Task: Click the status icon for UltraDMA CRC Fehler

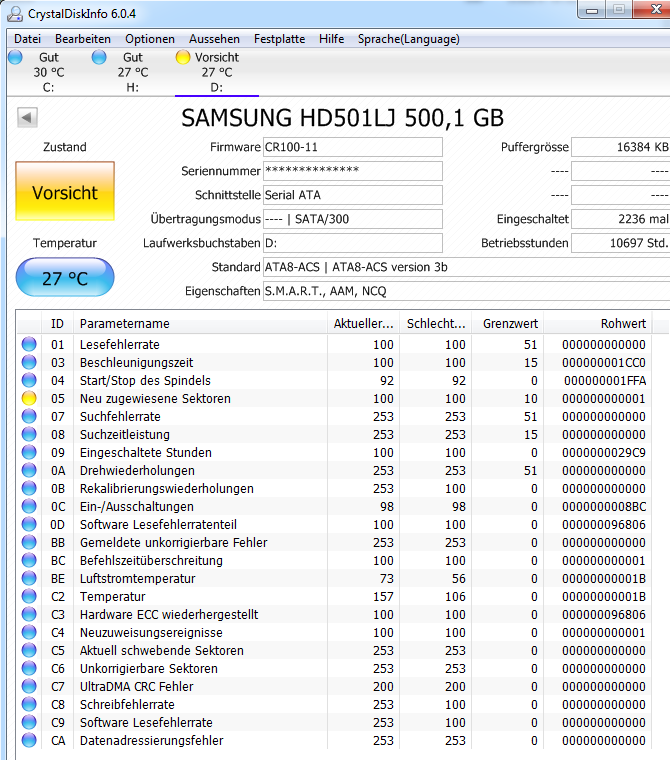Action: 29,686
